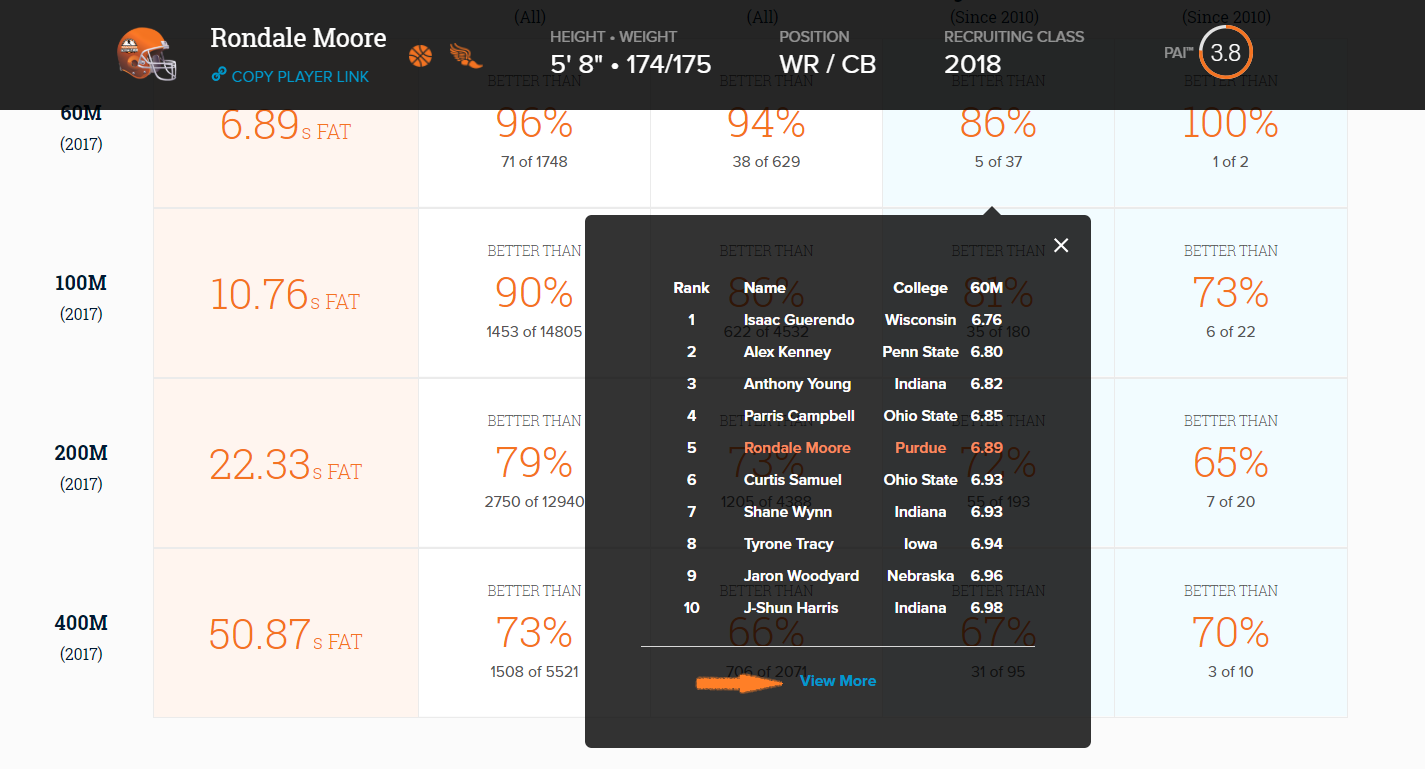Image resolution: width=1425 pixels, height=769 pixels.
Task: Click the 1508 of 5521 count
Action: tap(534, 672)
